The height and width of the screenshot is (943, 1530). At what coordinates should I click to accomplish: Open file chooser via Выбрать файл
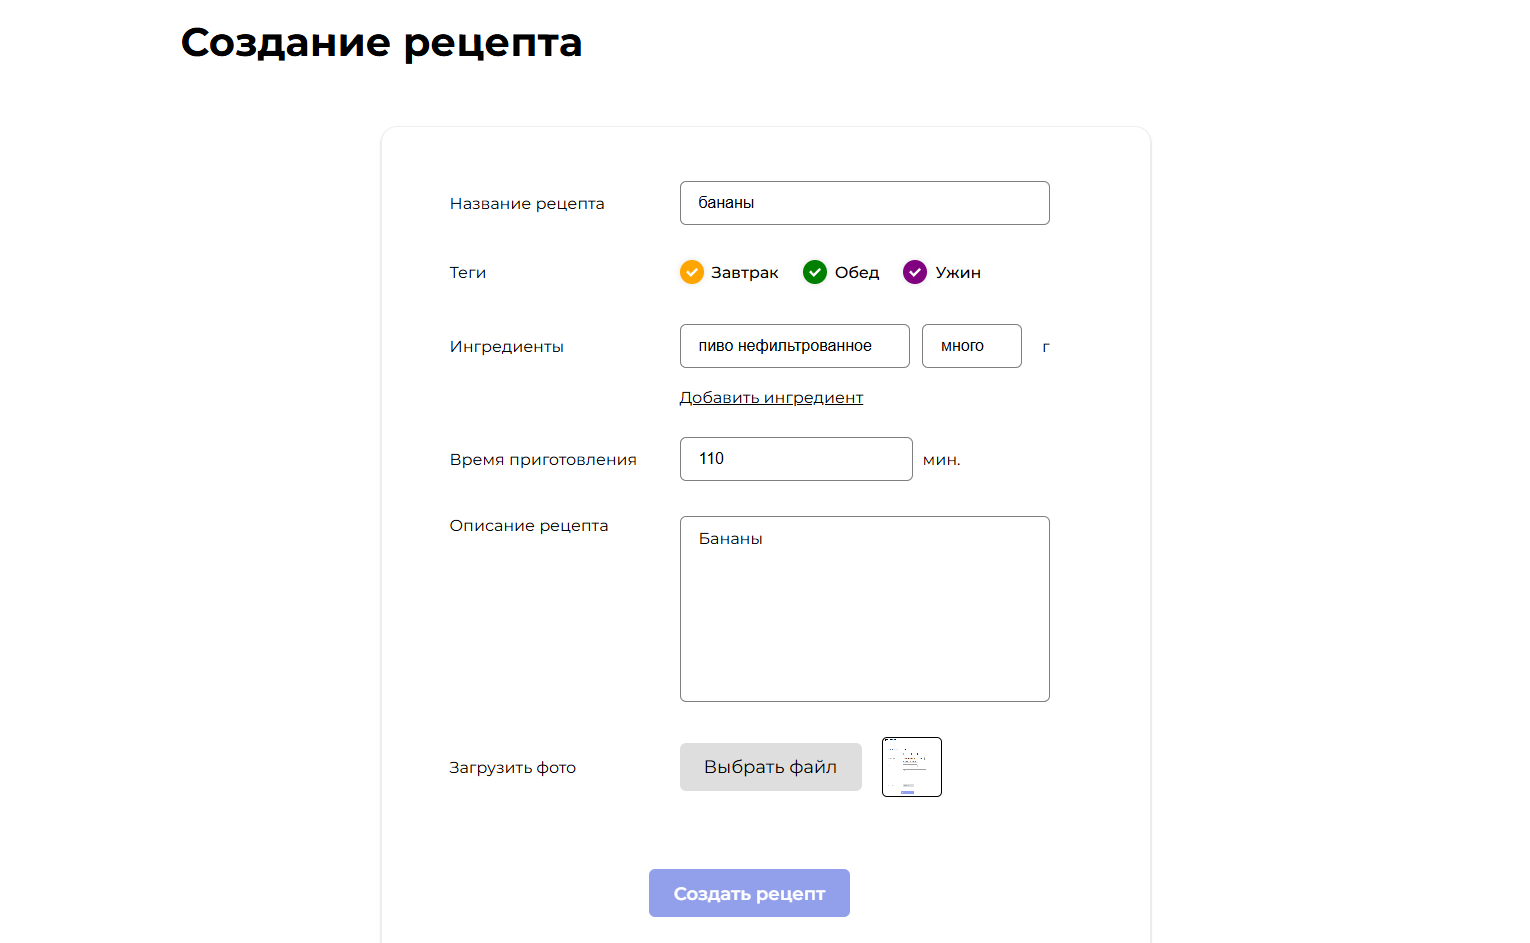pyautogui.click(x=771, y=767)
